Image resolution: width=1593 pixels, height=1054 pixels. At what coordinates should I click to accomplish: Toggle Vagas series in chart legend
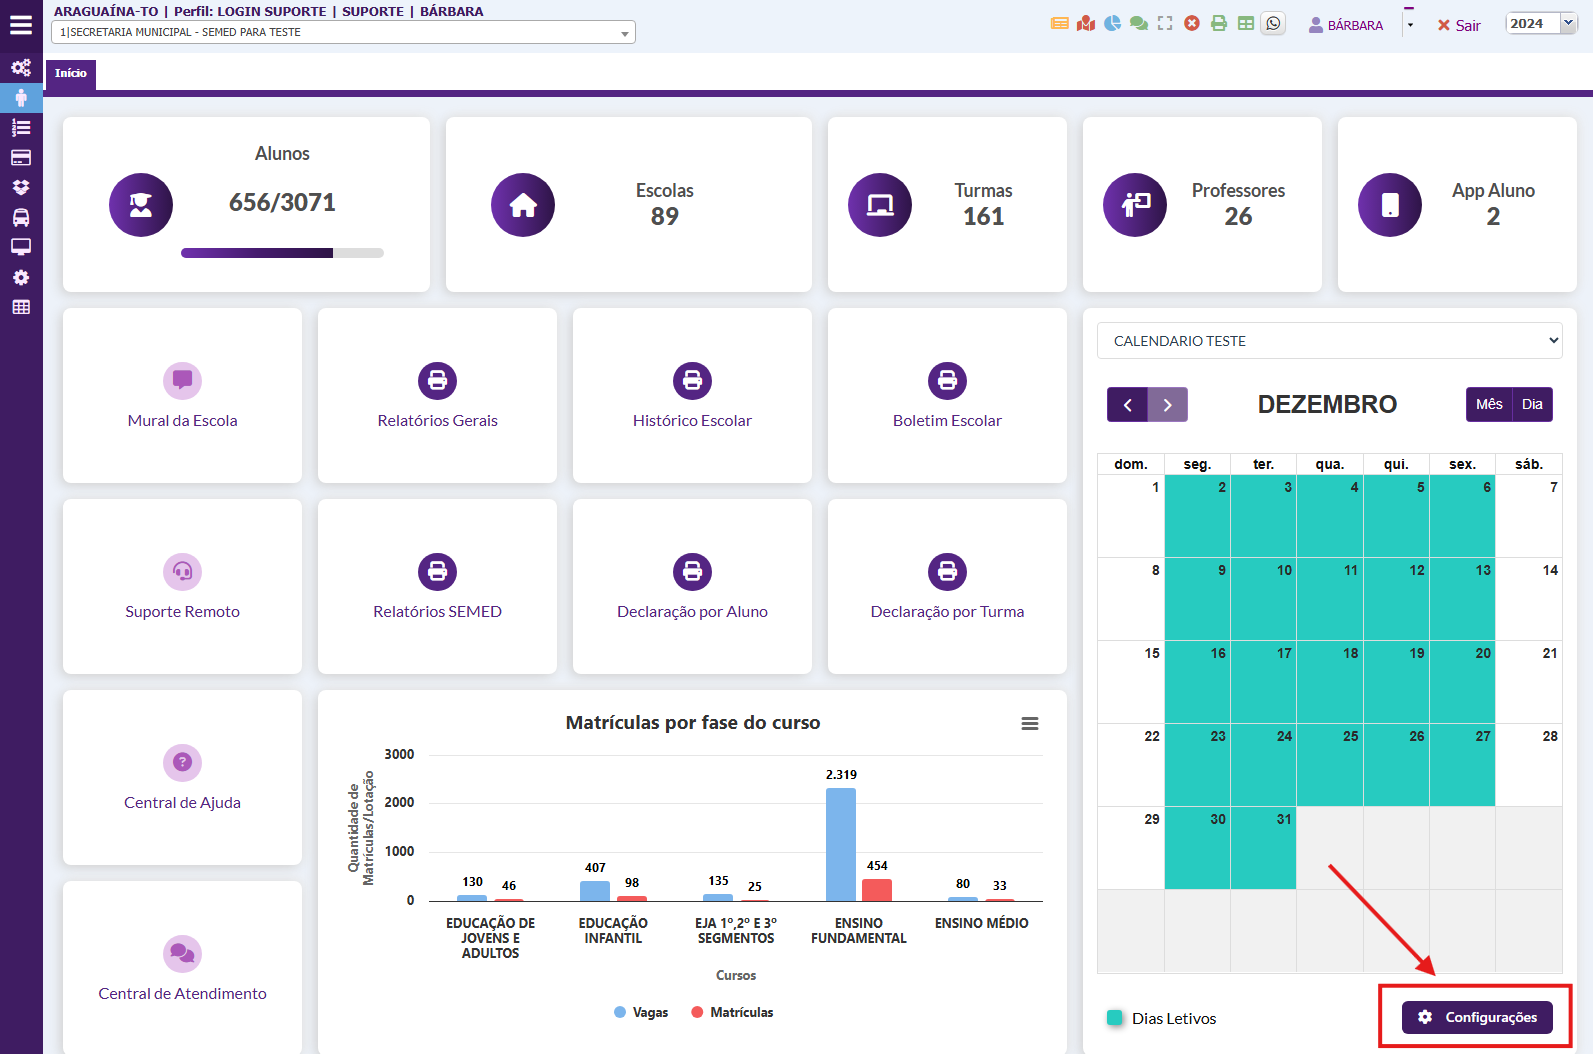point(641,1013)
